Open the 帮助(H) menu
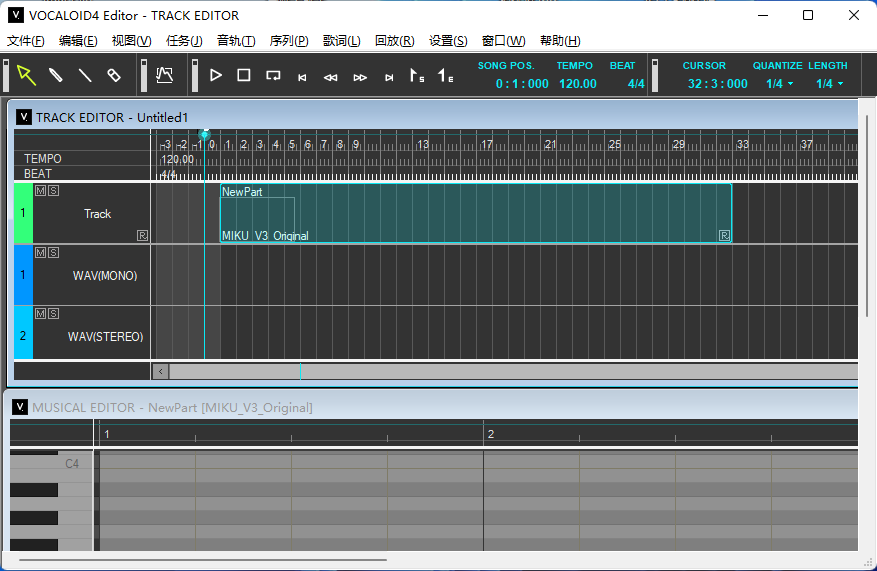877x571 pixels. 560,41
